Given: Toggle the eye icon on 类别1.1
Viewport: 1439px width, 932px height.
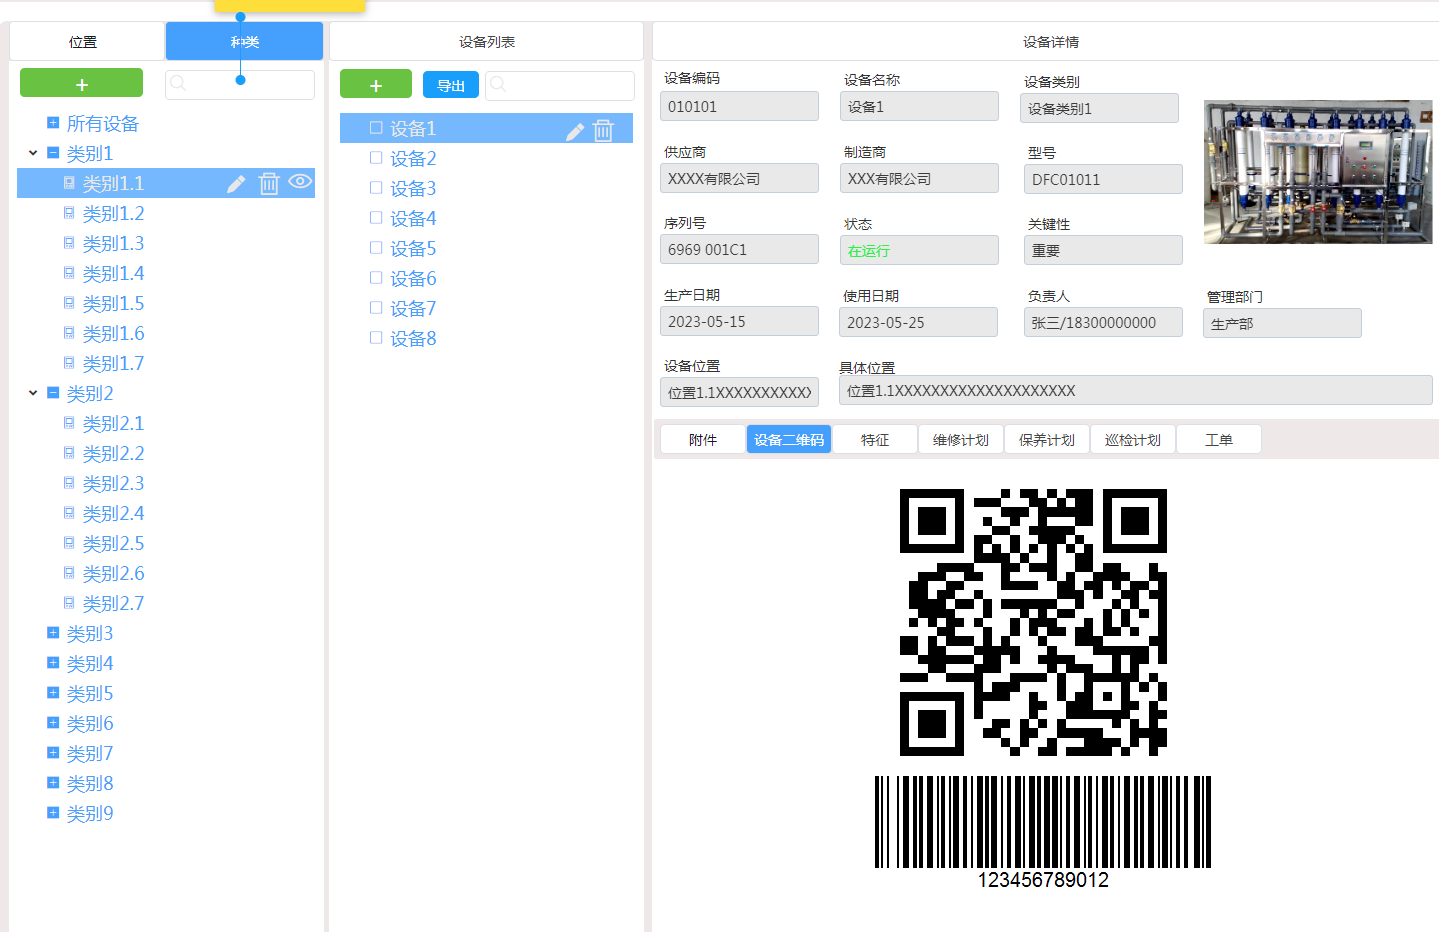Looking at the screenshot, I should click(x=300, y=182).
